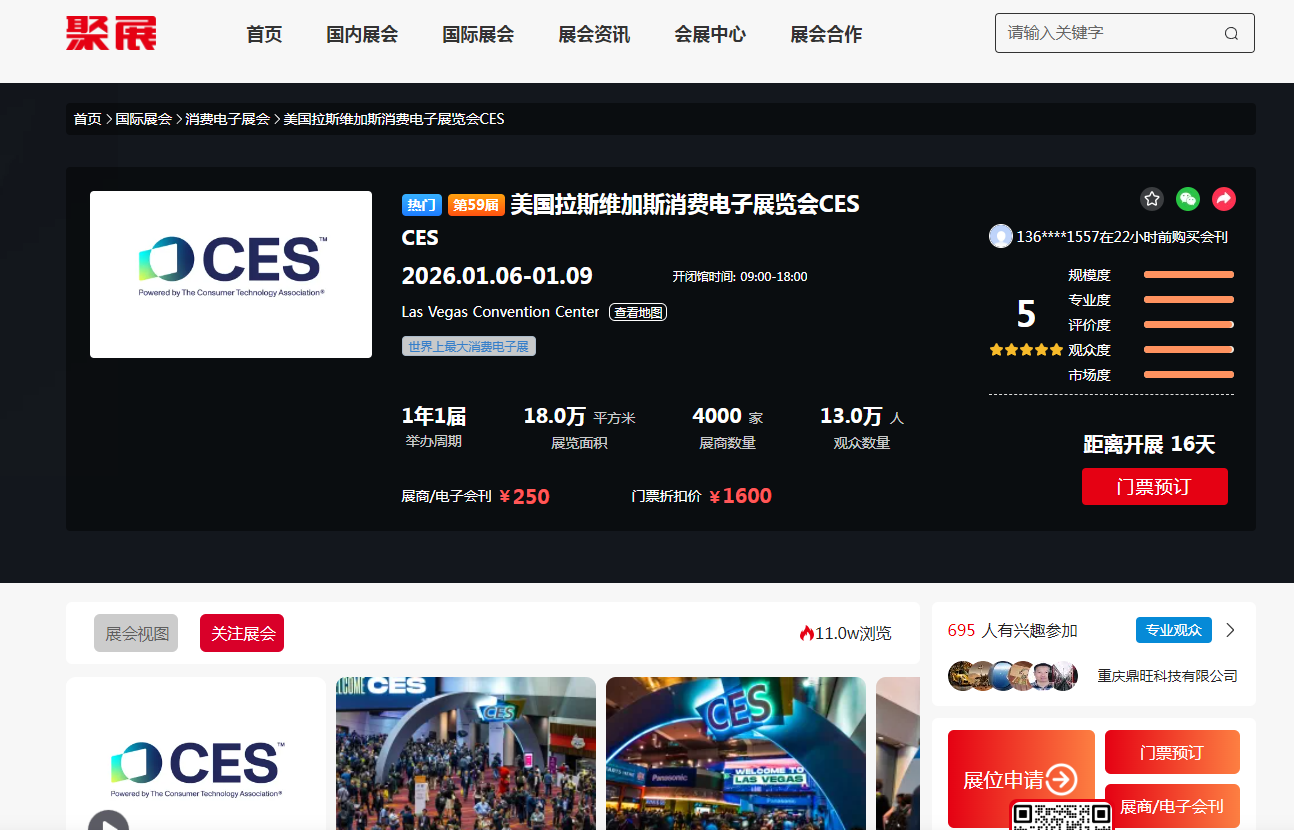Click the QR code image
Image resolution: width=1294 pixels, height=830 pixels.
tap(1061, 815)
